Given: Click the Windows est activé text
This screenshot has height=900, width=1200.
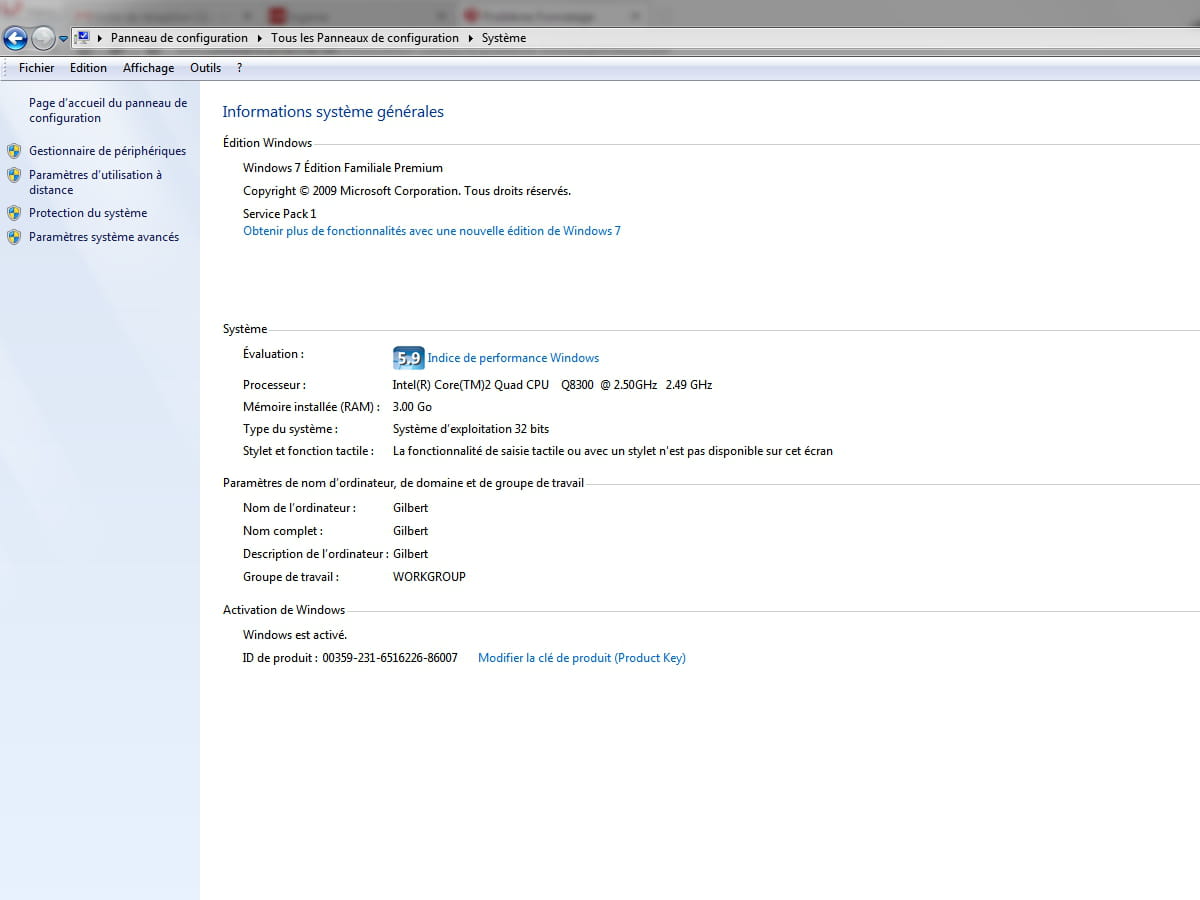Looking at the screenshot, I should pyautogui.click(x=295, y=635).
